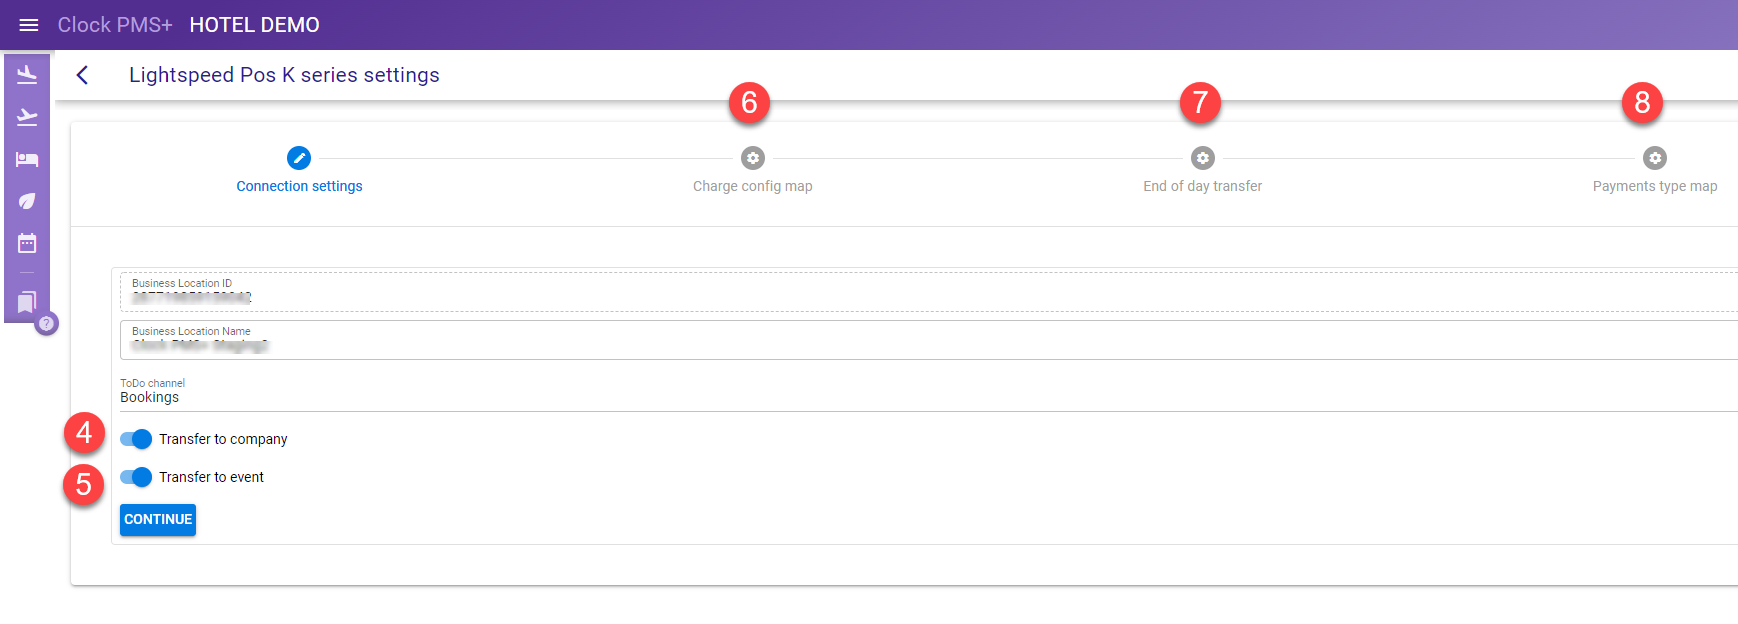
Task: Click the Lightspeed Pos K series settings heading
Action: coord(284,75)
